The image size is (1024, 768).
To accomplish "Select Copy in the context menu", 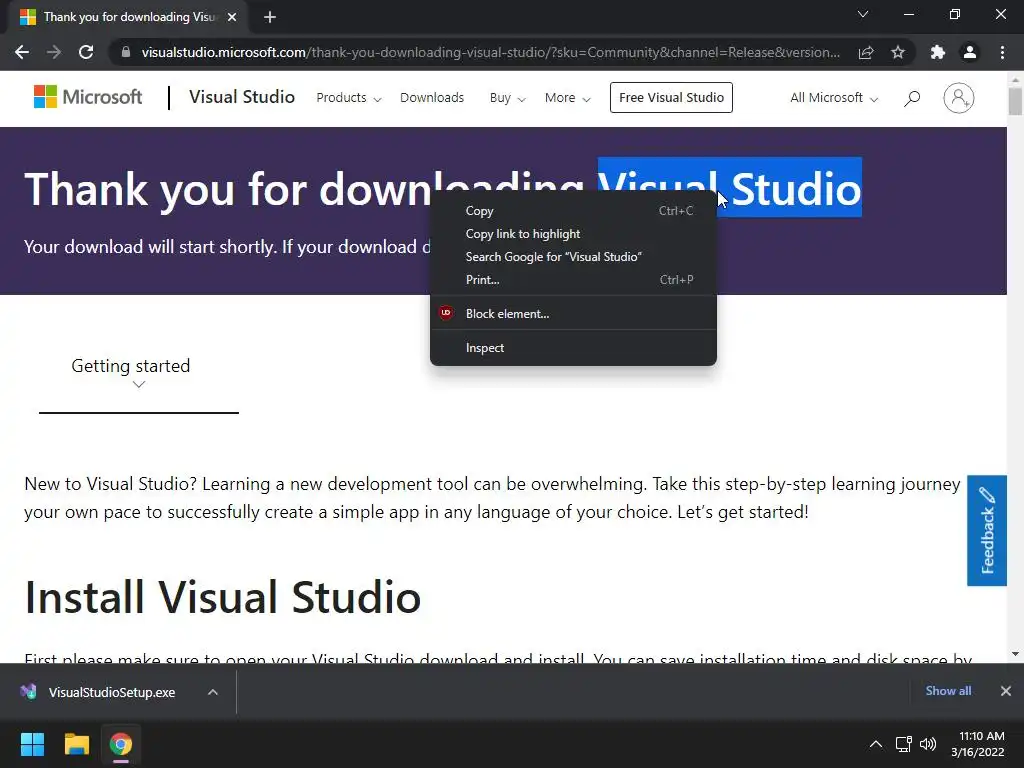I will 573,211.
